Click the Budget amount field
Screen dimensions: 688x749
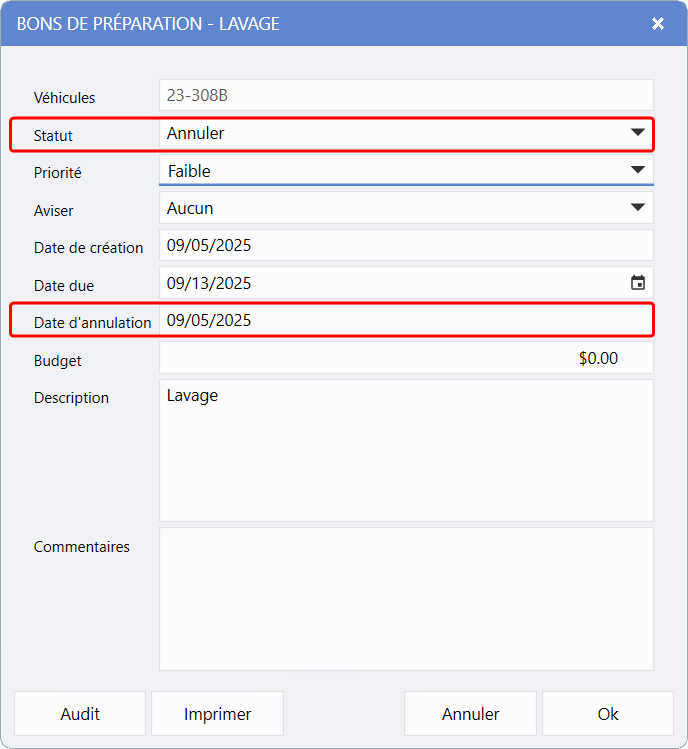[405, 358]
